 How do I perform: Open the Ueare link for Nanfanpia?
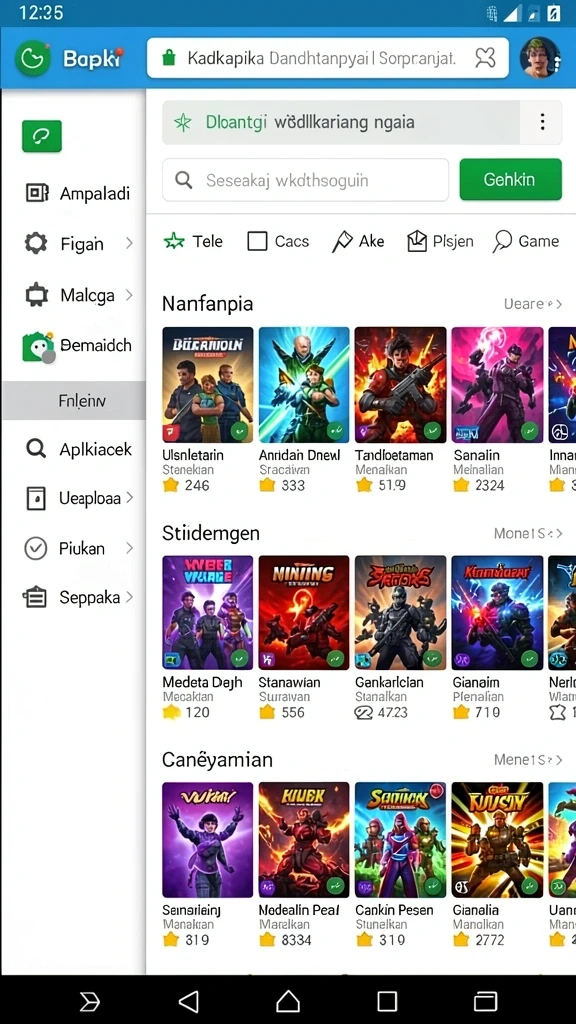[532, 304]
